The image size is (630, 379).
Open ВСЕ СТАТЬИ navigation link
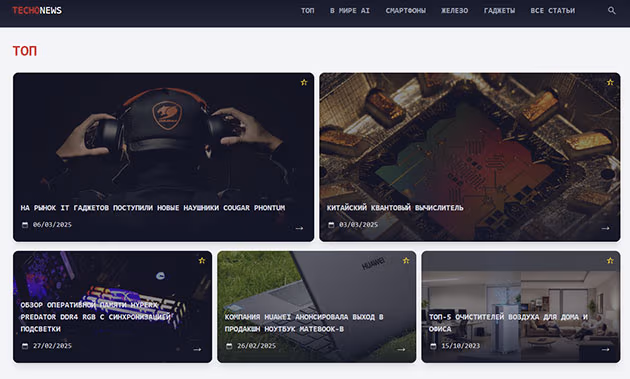tap(553, 10)
